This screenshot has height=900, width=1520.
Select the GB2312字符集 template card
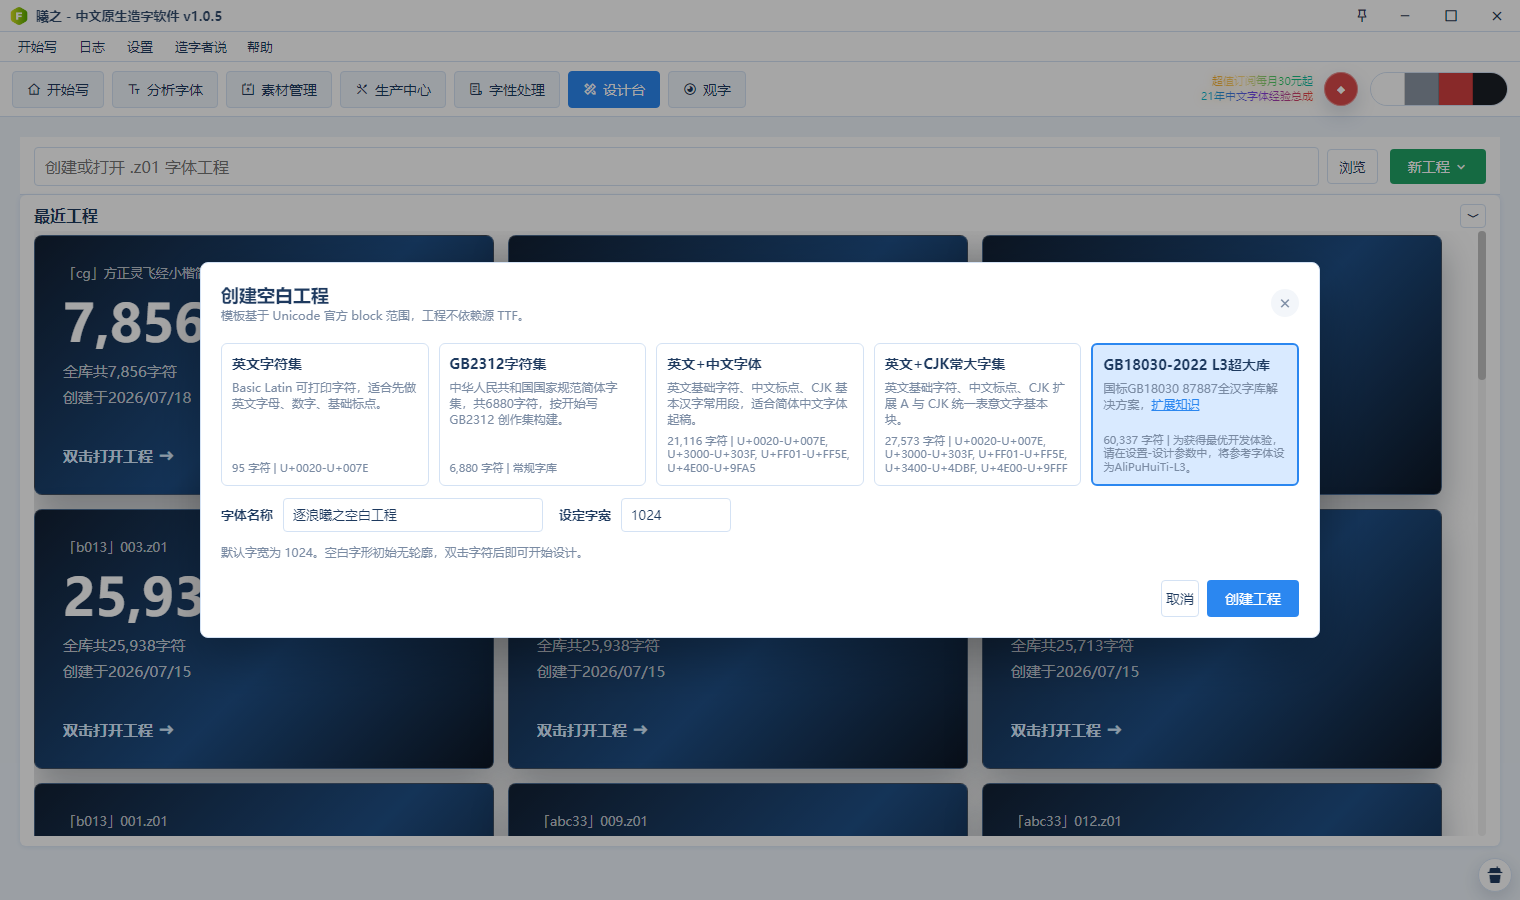tap(542, 414)
